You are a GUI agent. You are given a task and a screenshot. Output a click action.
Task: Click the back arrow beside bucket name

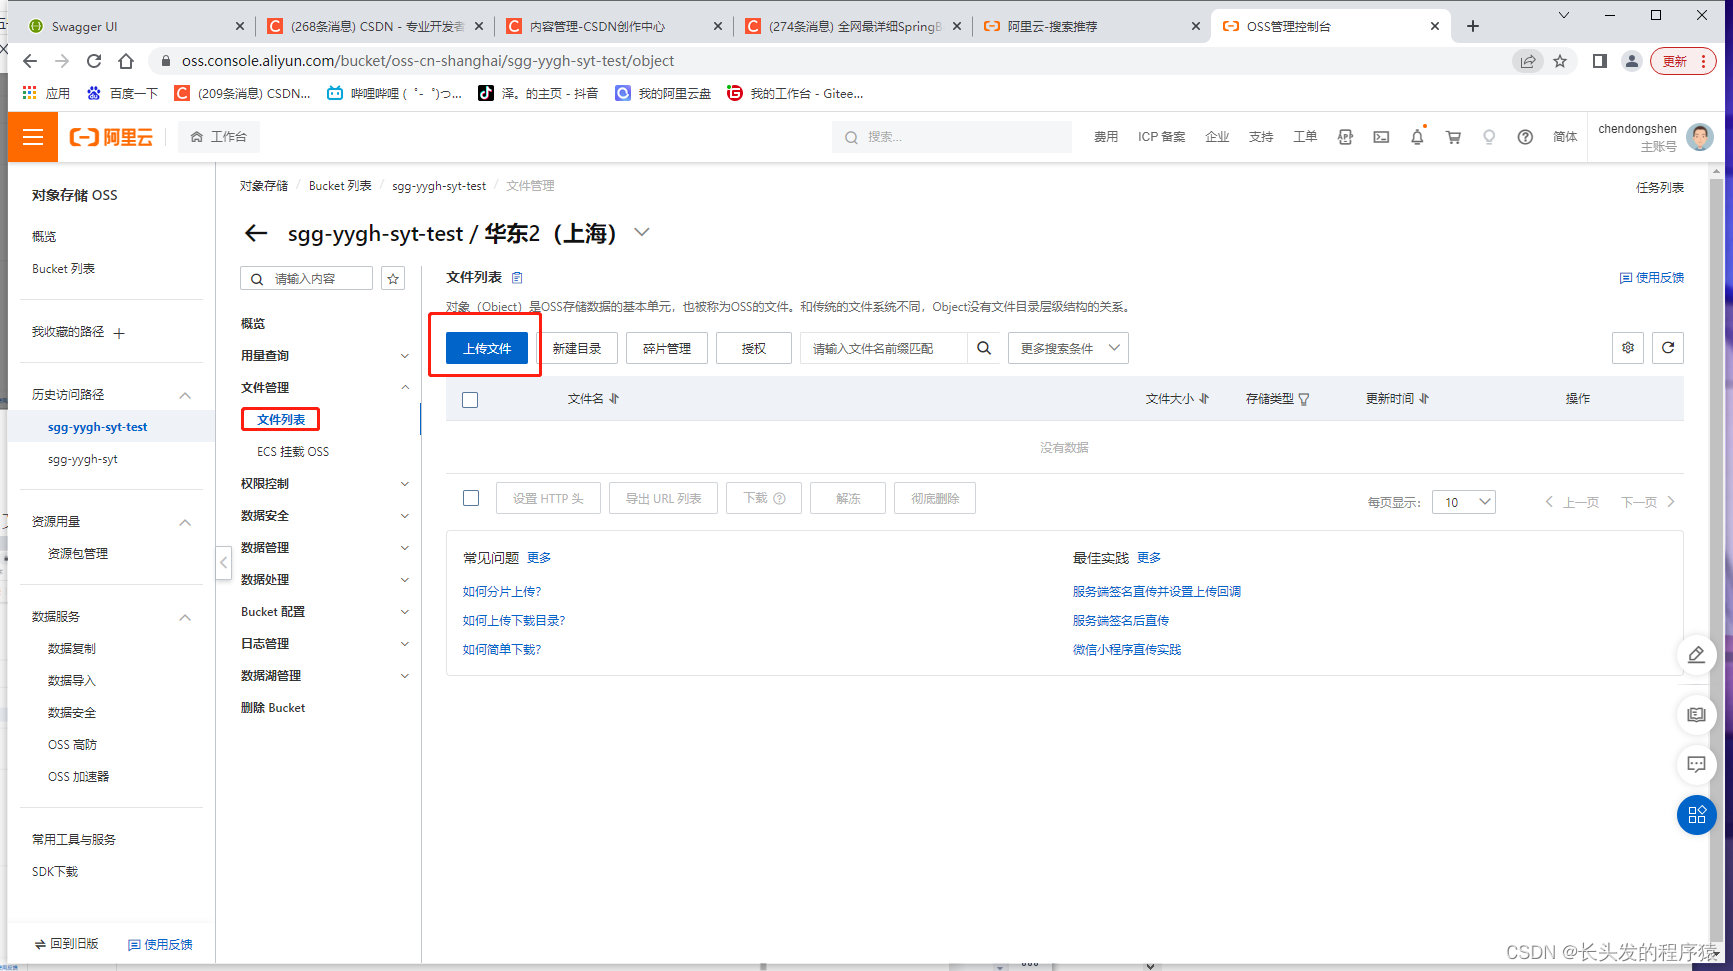[256, 233]
